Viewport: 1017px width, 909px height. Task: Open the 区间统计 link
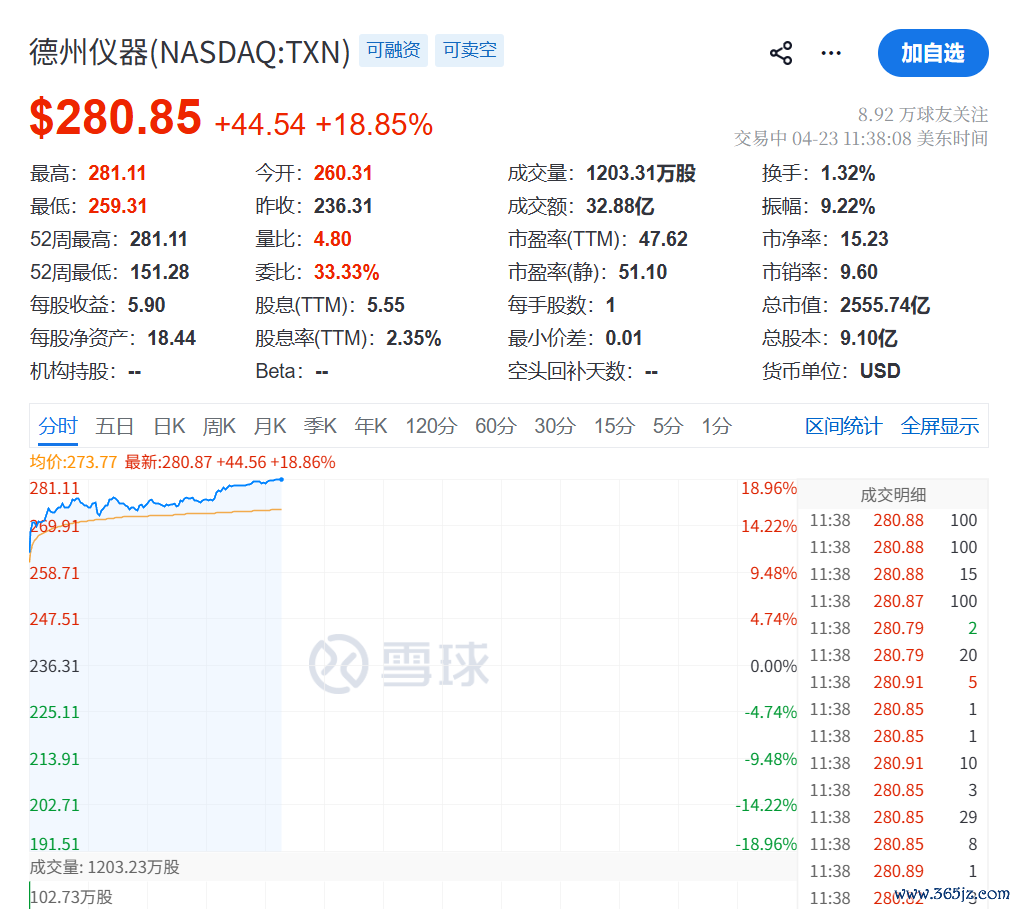(x=844, y=426)
